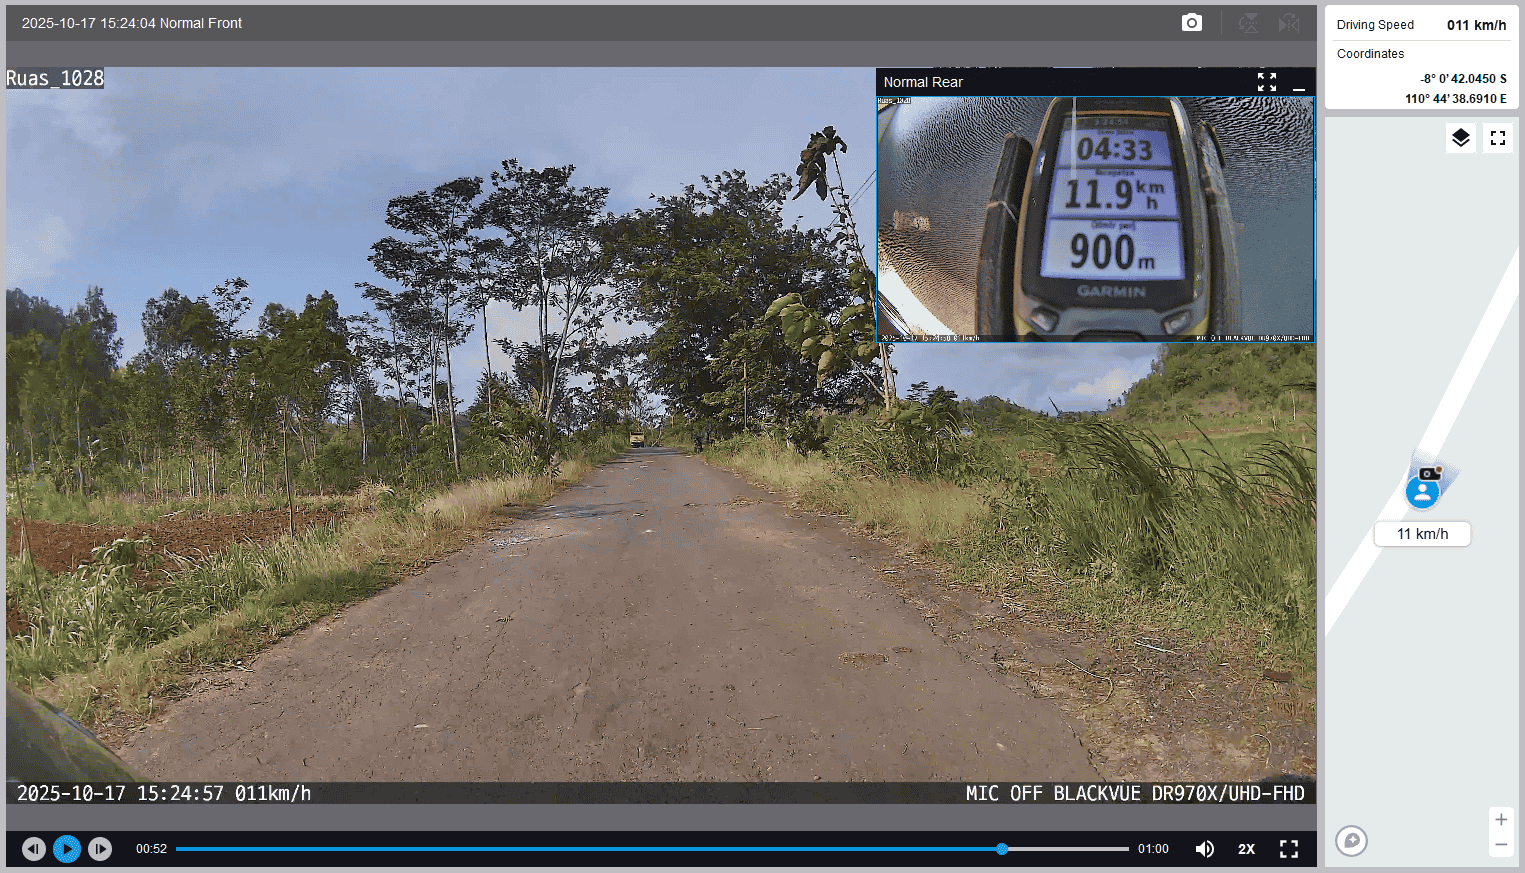Viewport: 1525px width, 873px height.
Task: Minimize the Normal Rear picture-in-picture window
Action: pyautogui.click(x=1299, y=83)
